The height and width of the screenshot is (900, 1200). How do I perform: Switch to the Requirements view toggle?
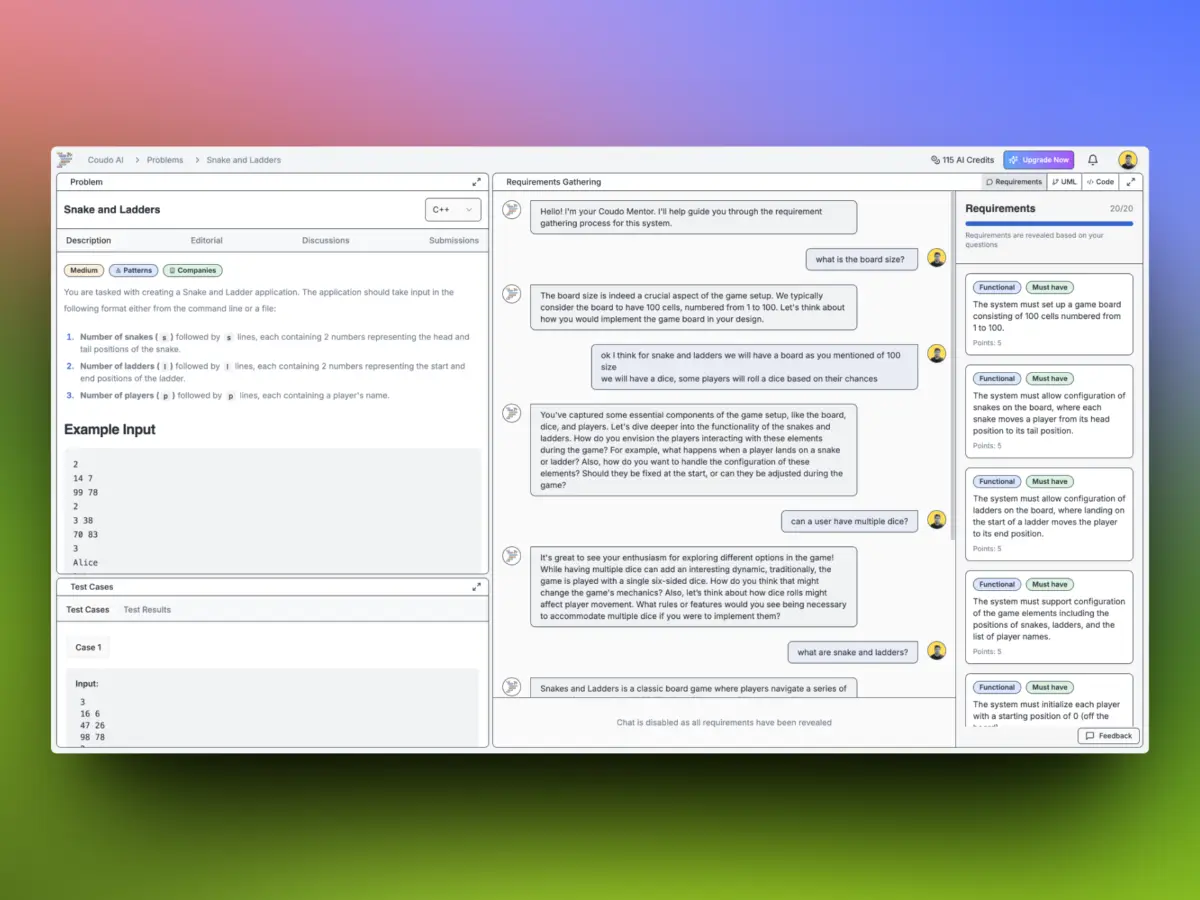click(1014, 182)
